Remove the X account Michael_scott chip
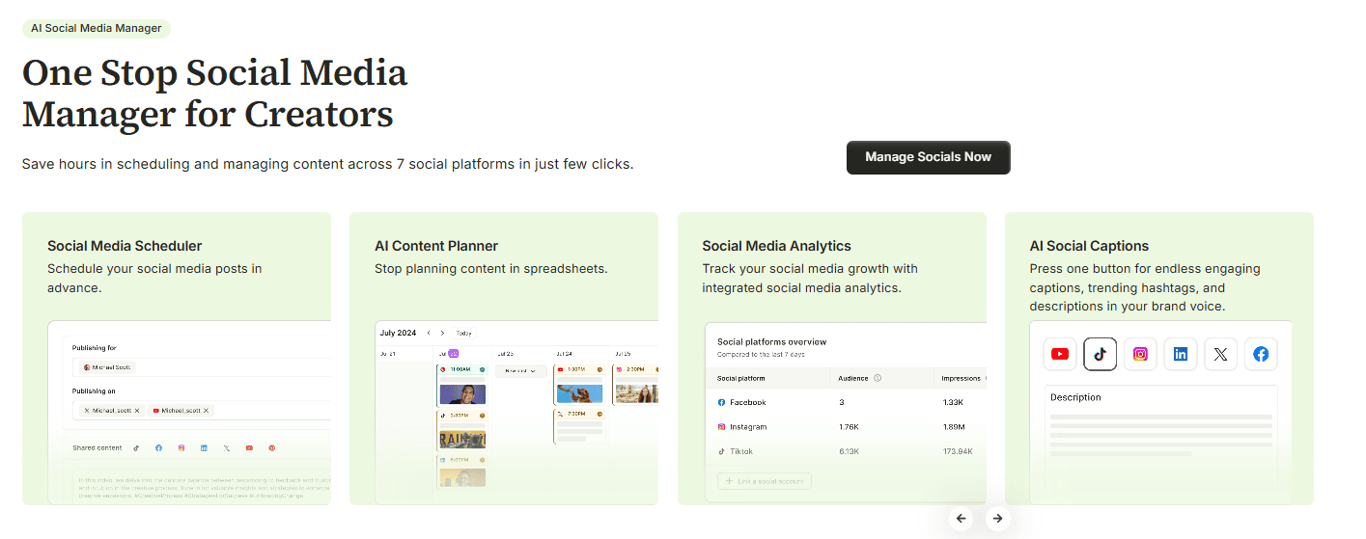This screenshot has height=539, width=1366. tap(137, 411)
